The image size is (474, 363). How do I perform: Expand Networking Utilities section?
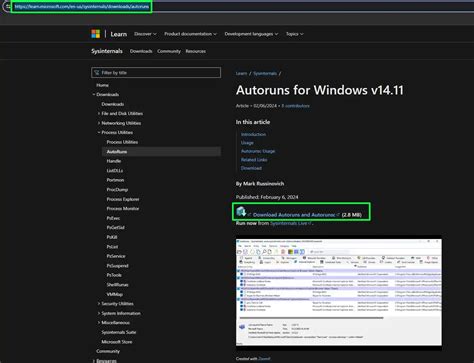coord(99,123)
